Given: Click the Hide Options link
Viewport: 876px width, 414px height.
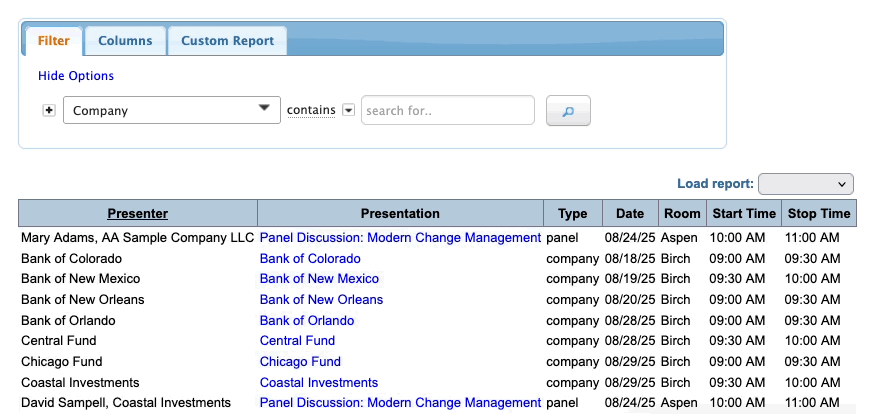Looking at the screenshot, I should (76, 76).
